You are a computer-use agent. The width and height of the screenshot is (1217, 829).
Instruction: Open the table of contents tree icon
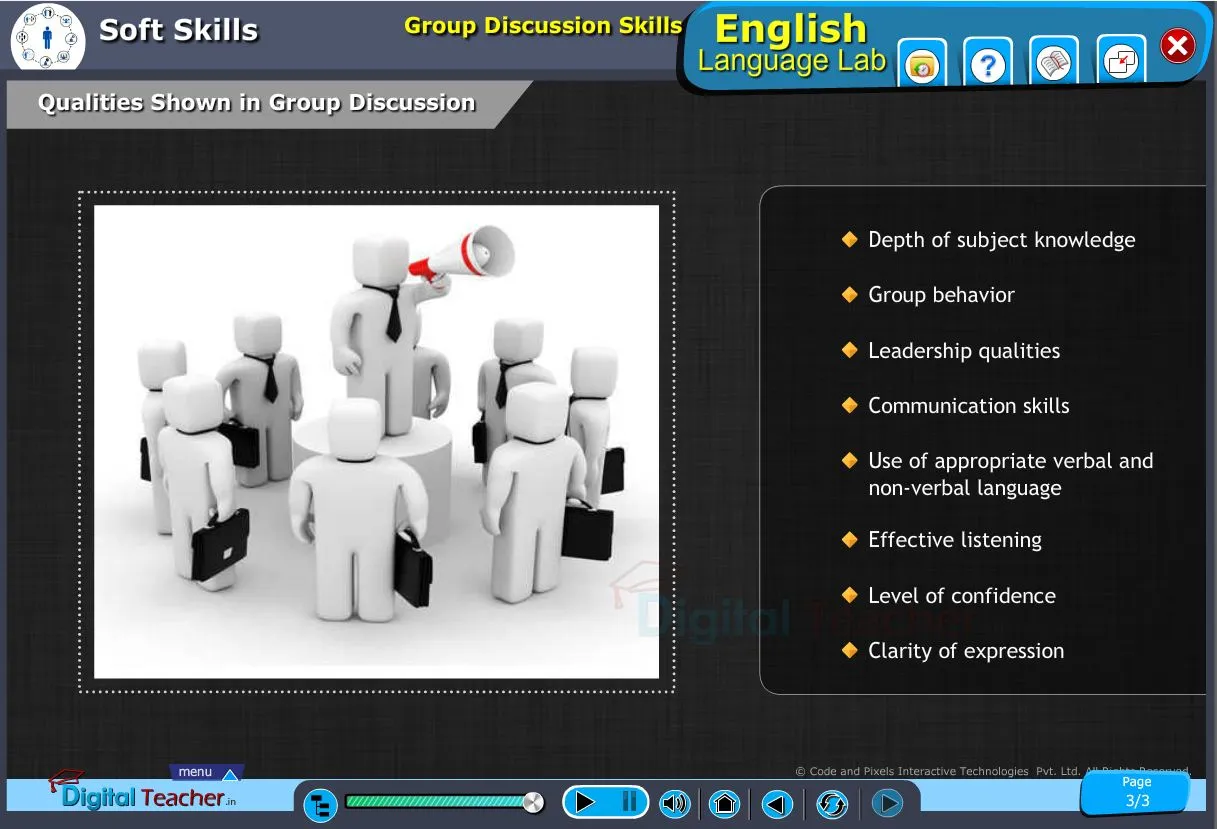pyautogui.click(x=320, y=804)
